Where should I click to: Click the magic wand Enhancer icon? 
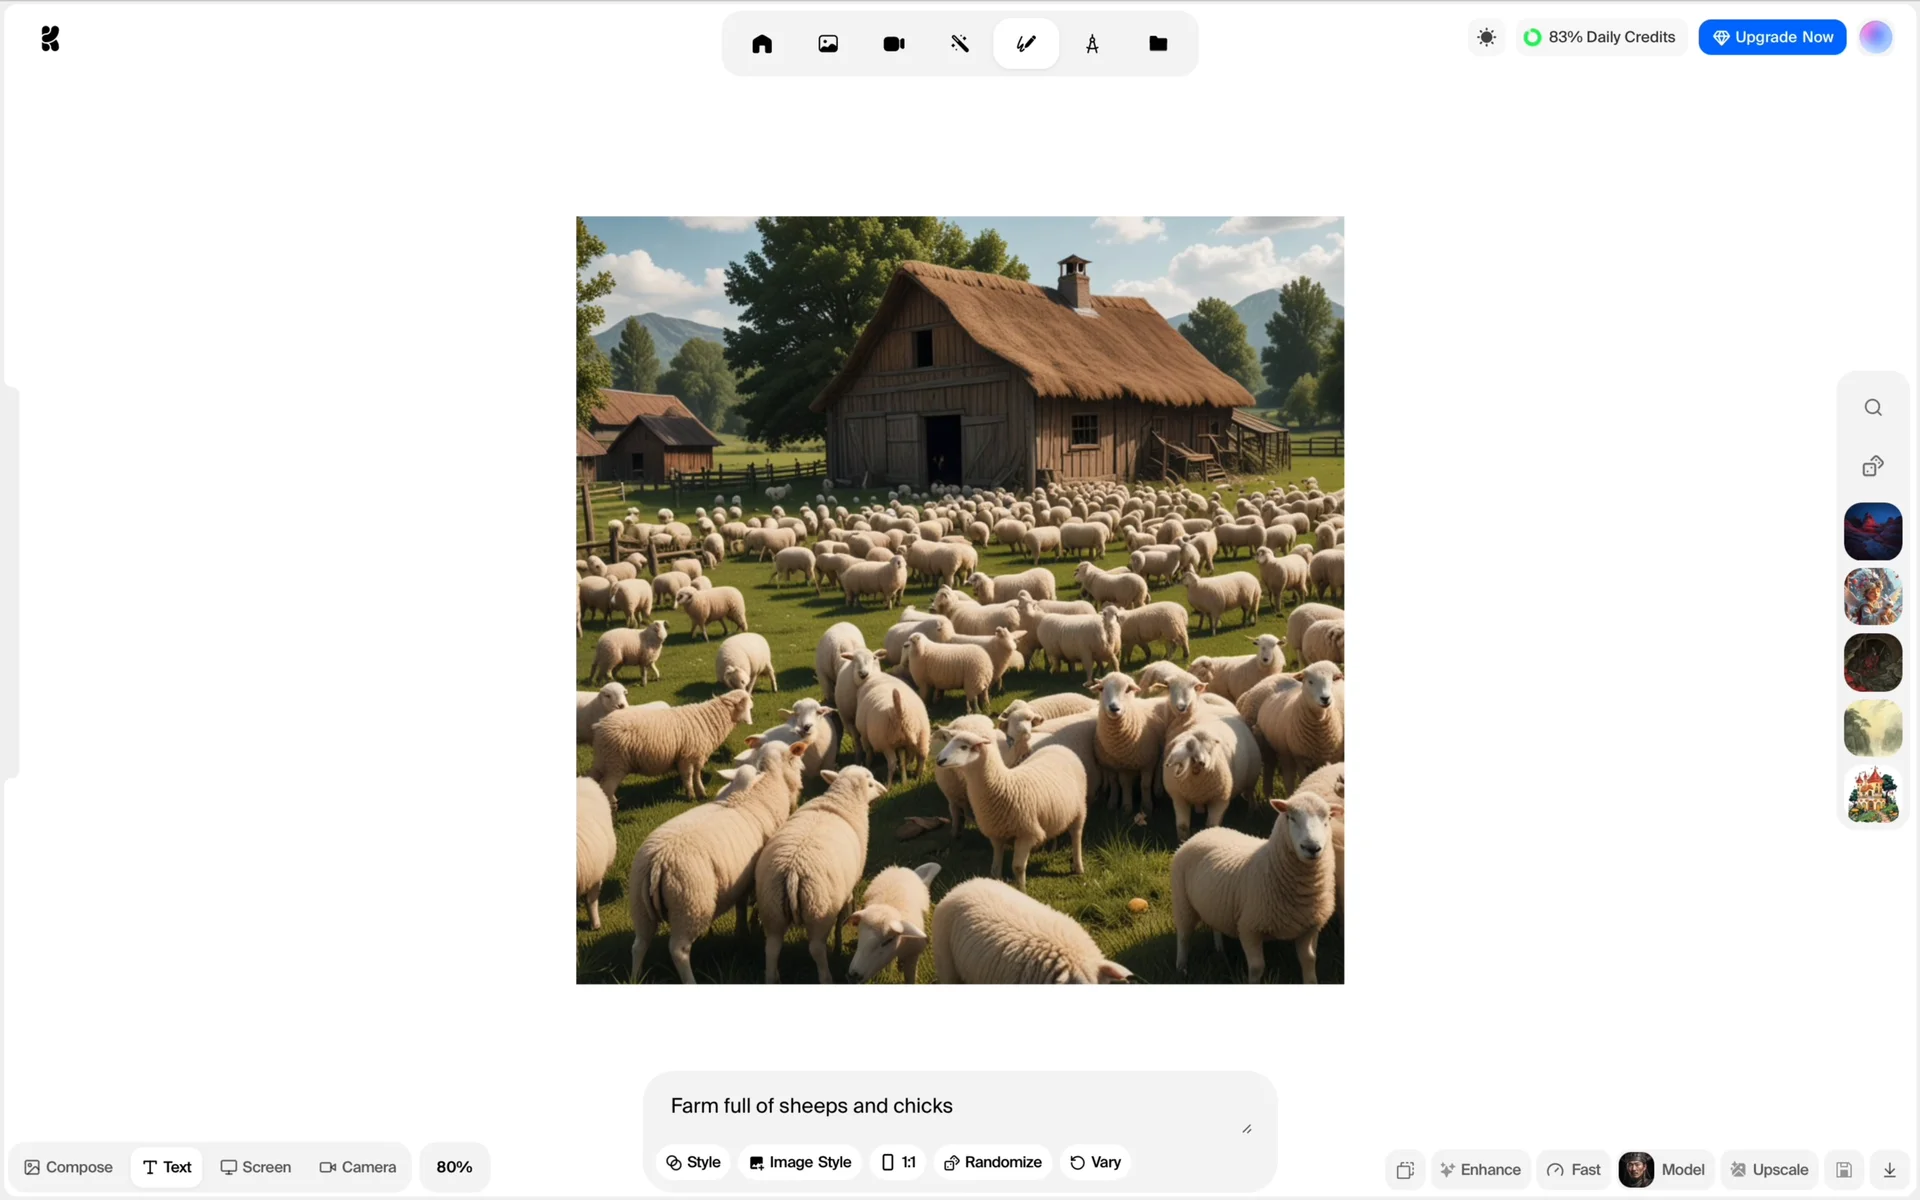pyautogui.click(x=960, y=44)
